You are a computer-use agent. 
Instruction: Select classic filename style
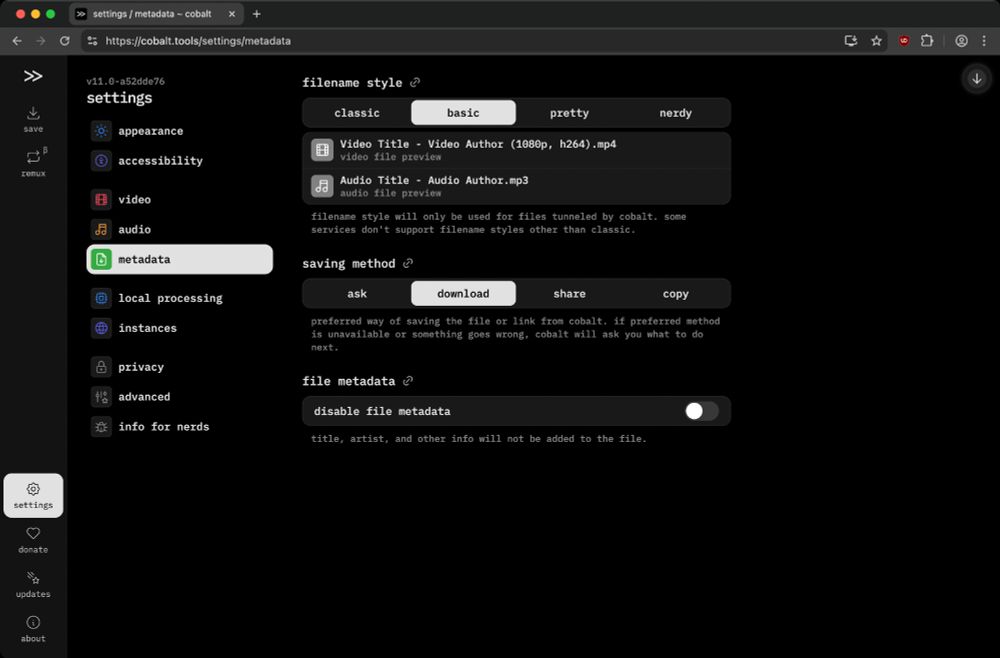tap(357, 113)
